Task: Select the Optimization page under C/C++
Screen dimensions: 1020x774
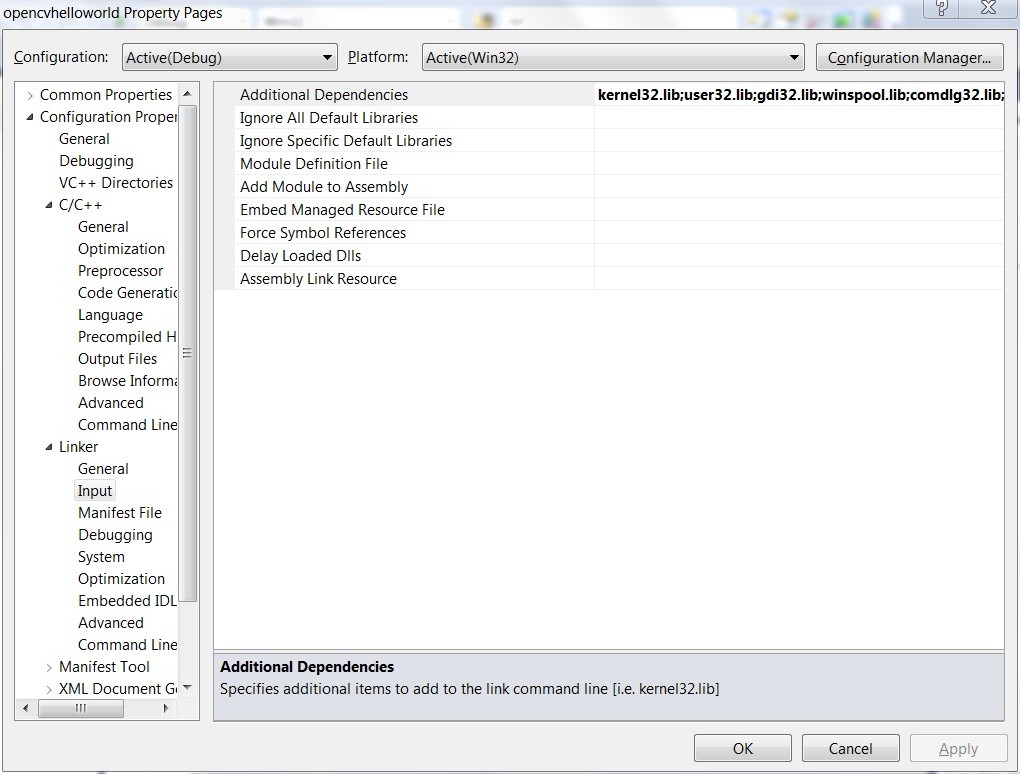Action: [x=122, y=248]
